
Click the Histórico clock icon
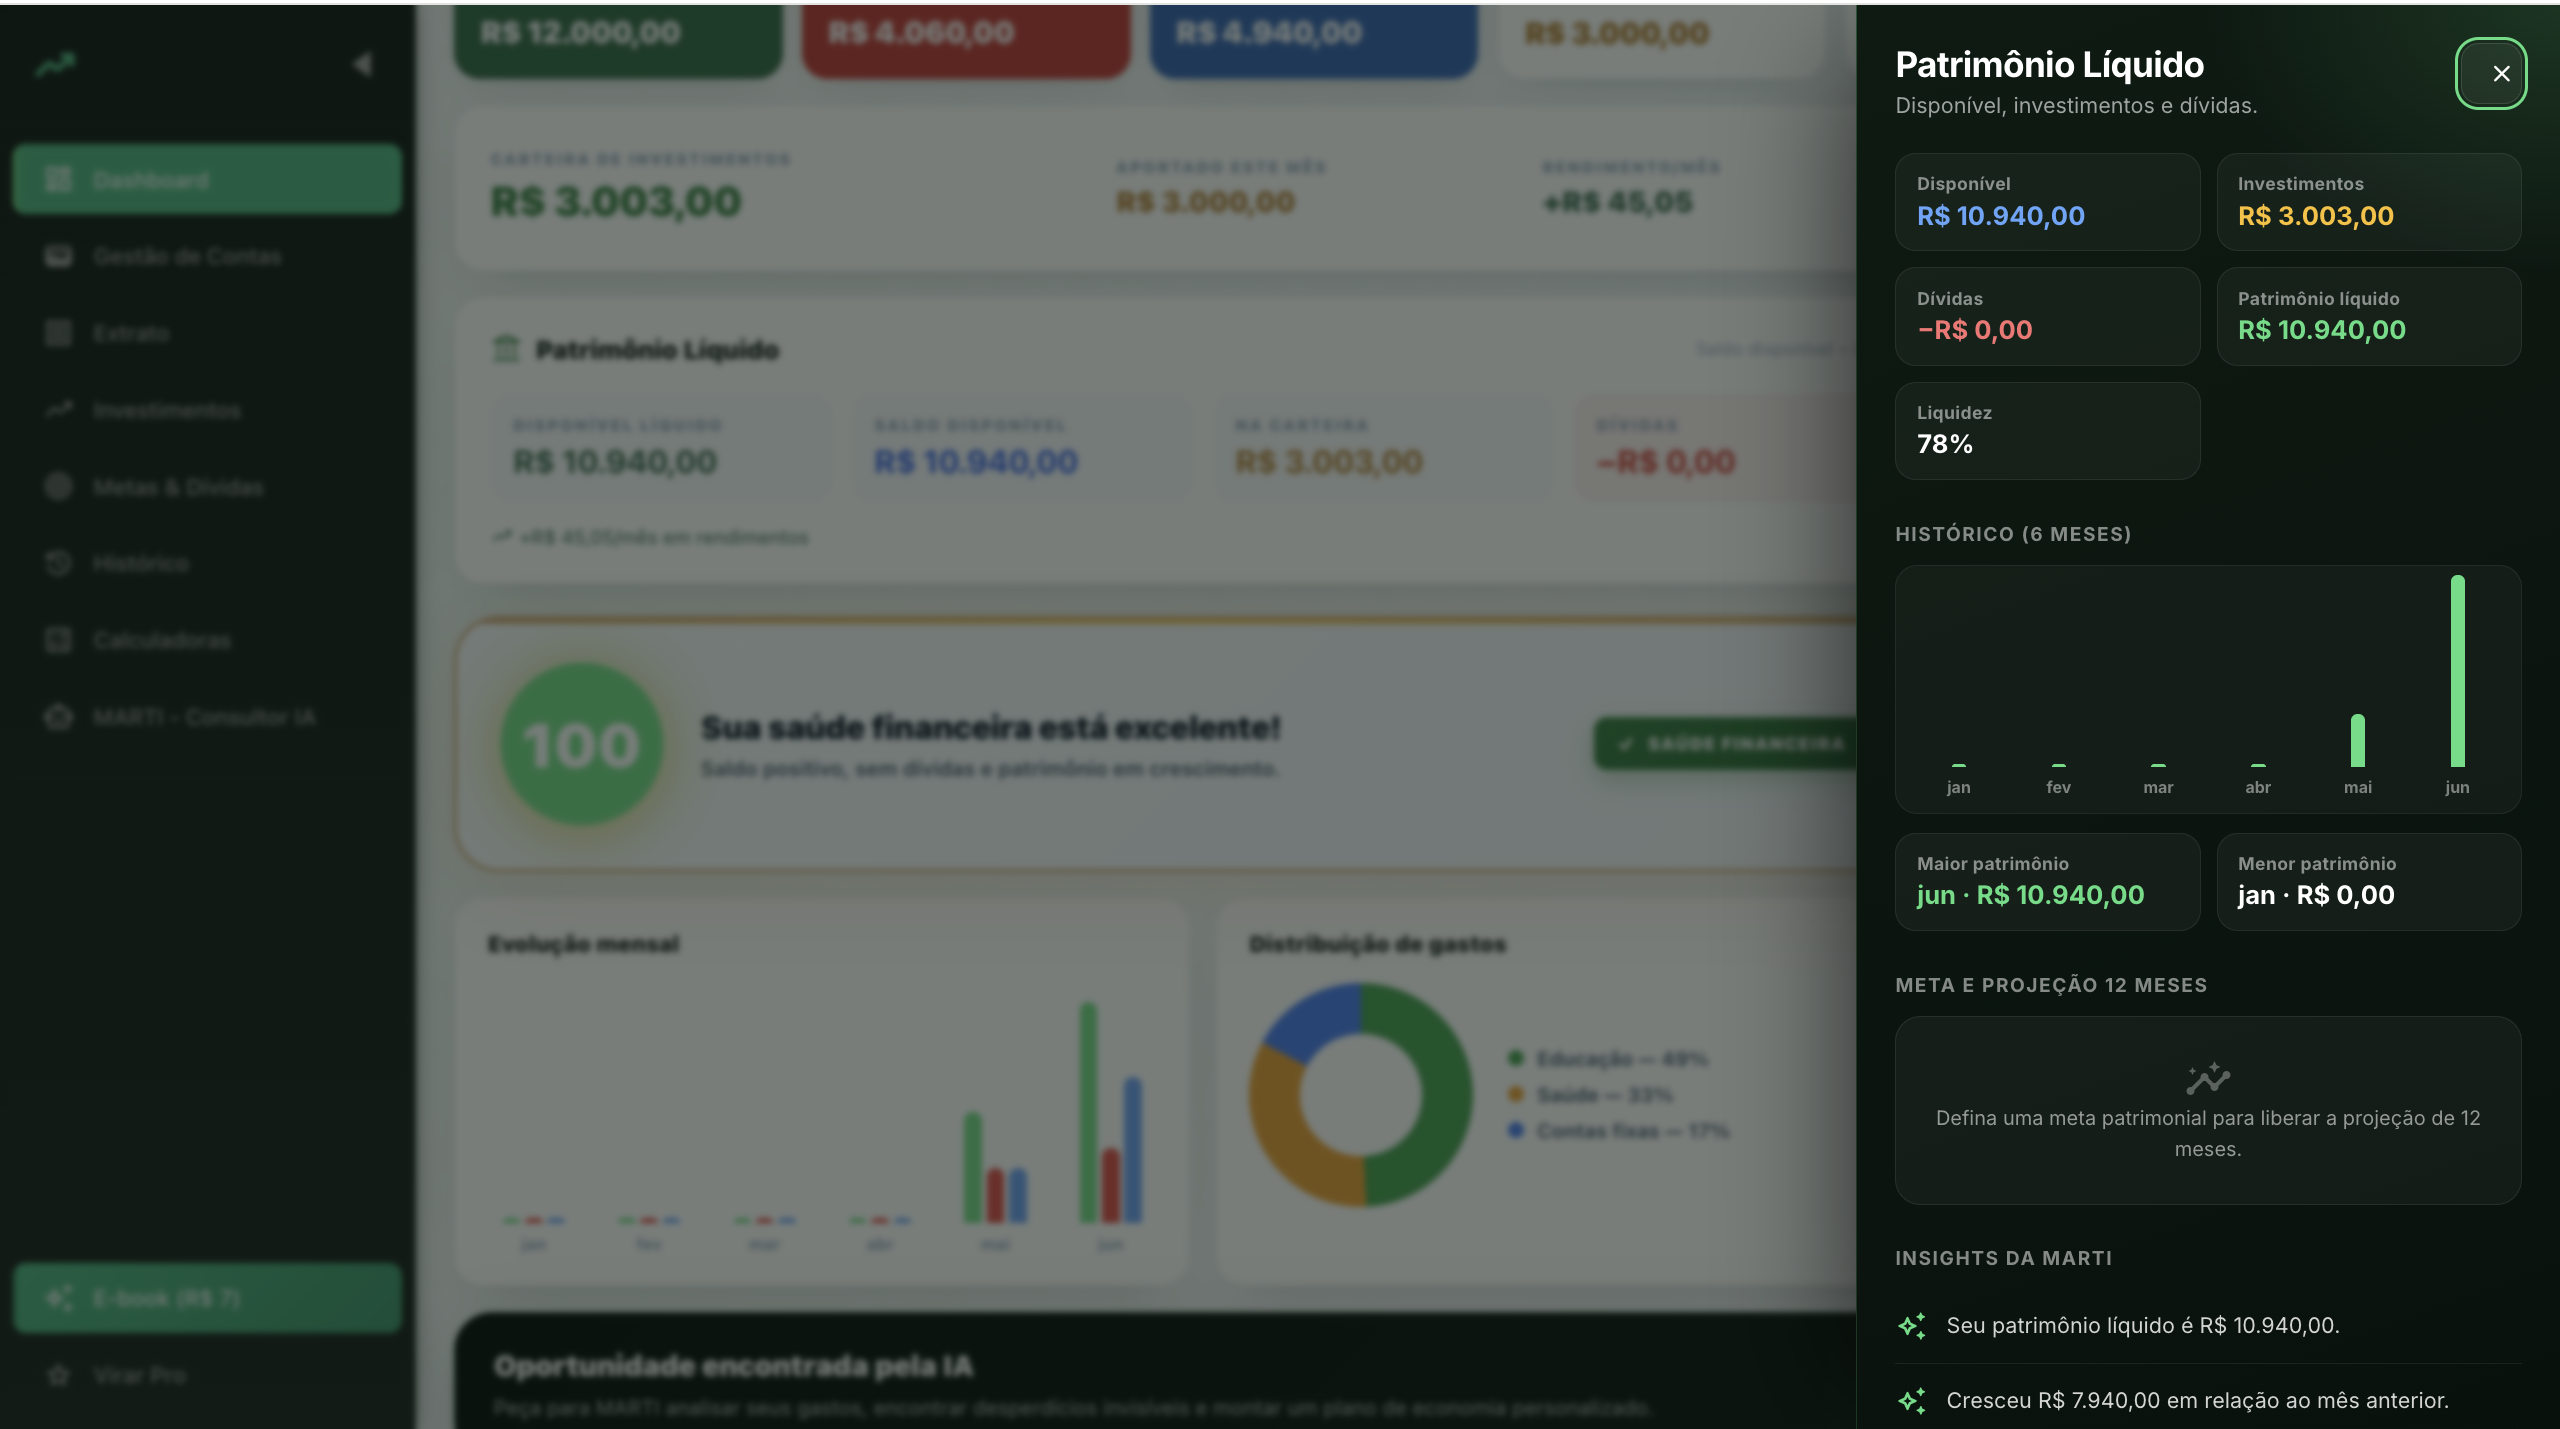point(59,563)
